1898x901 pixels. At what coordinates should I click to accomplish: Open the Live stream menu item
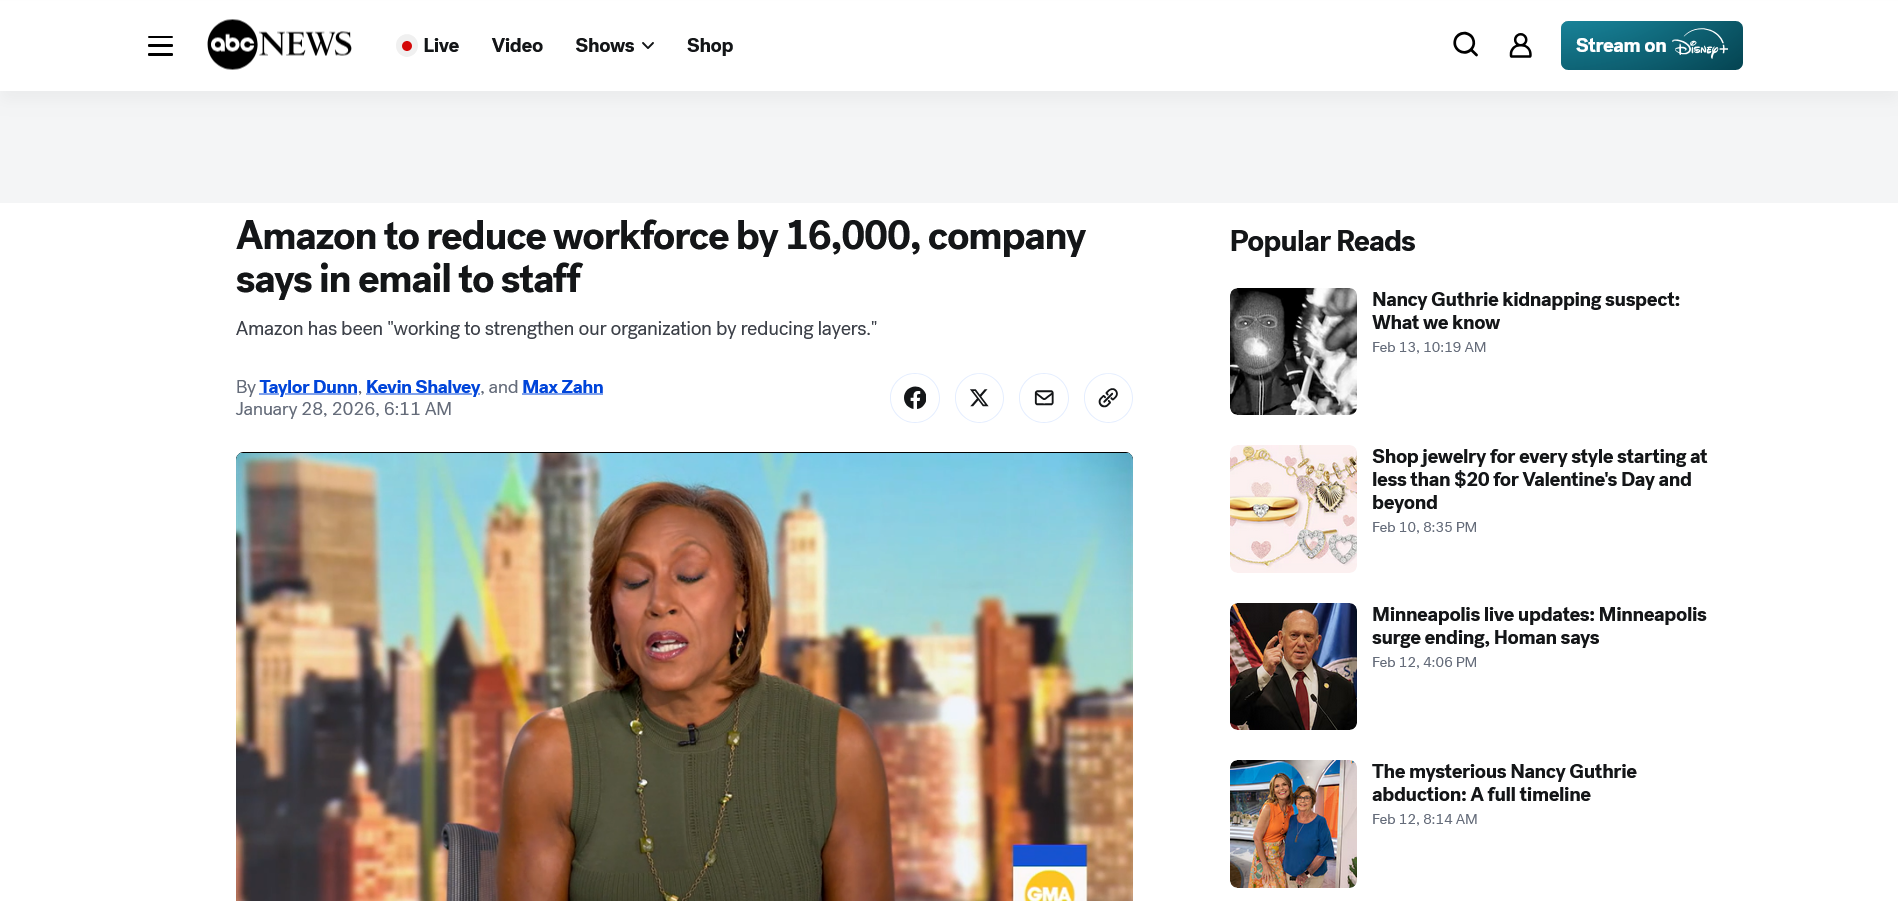[x=428, y=46]
